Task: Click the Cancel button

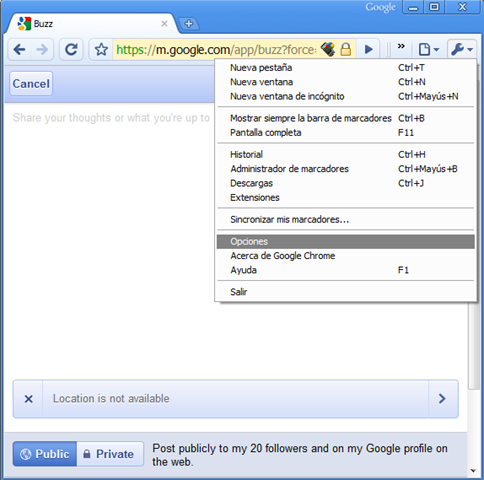Action: point(31,84)
